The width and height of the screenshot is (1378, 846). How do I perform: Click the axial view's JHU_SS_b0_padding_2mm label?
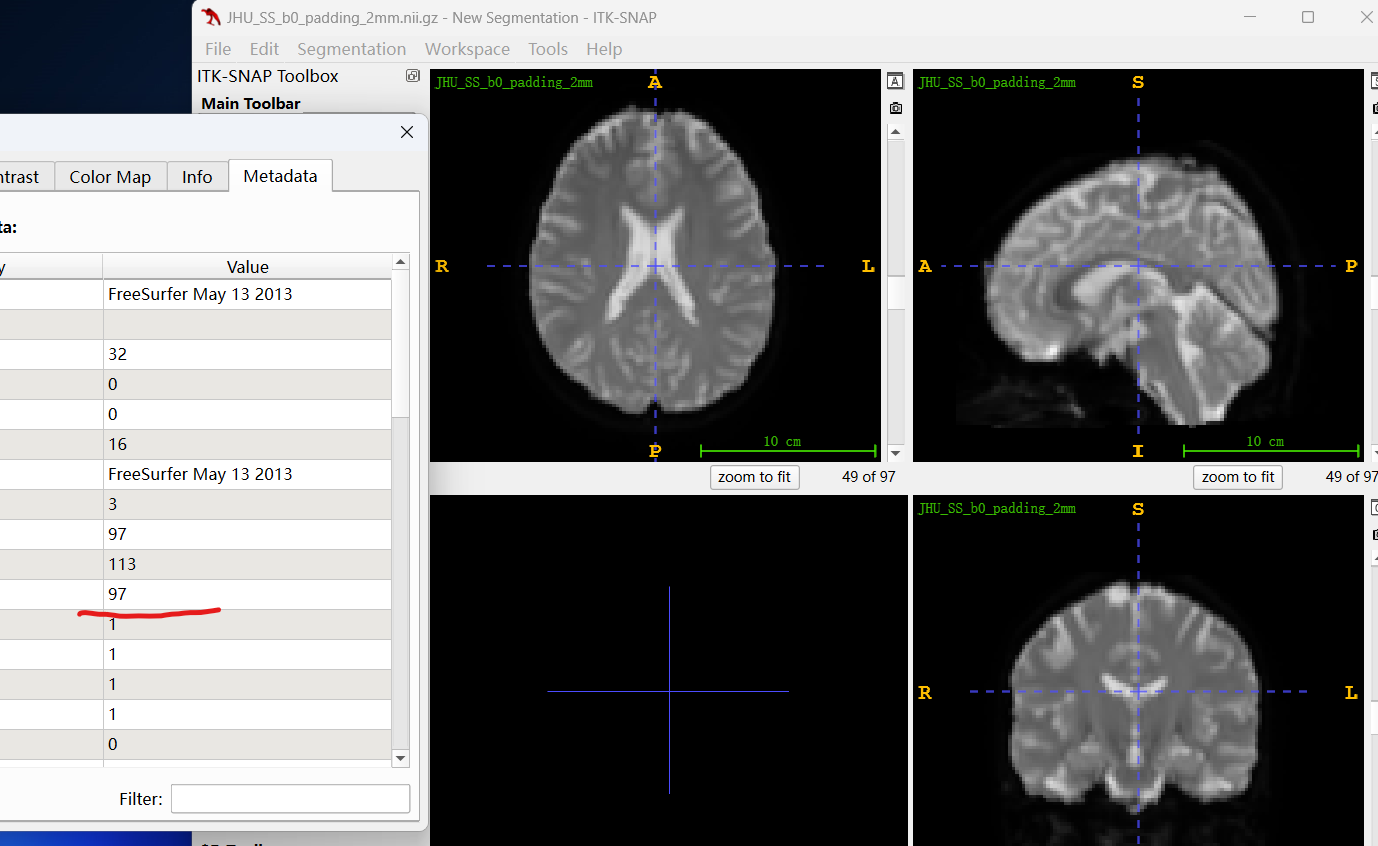coord(514,82)
